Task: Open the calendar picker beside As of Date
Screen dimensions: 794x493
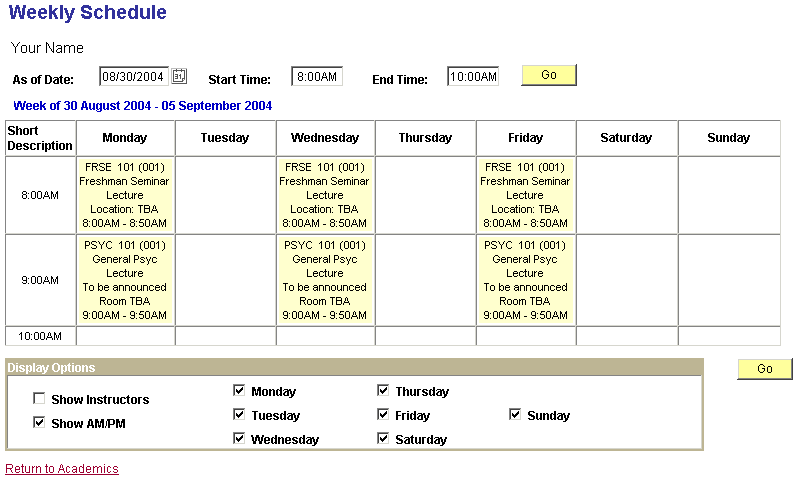Action: tap(180, 76)
